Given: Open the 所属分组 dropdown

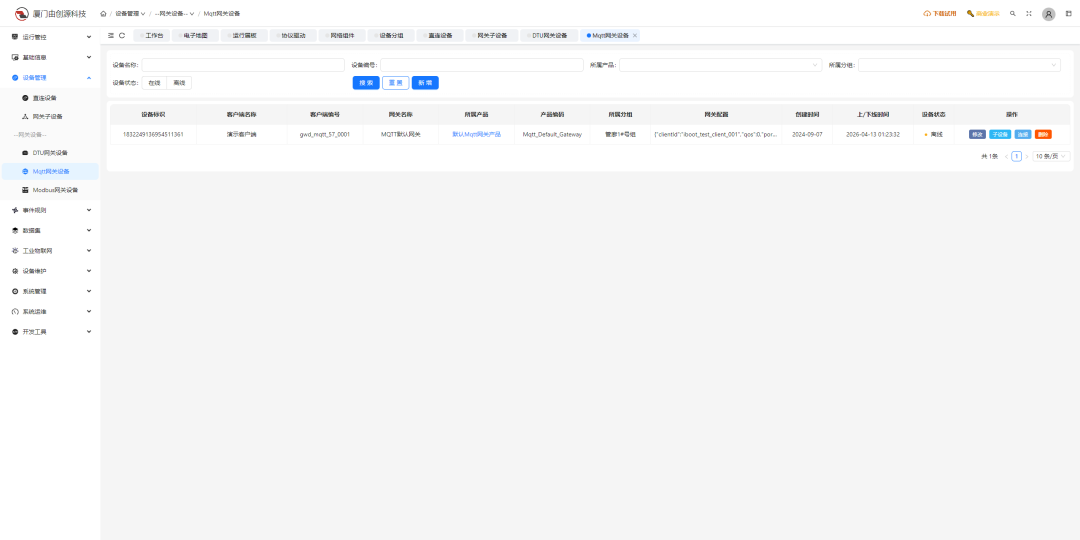Looking at the screenshot, I should coord(958,65).
